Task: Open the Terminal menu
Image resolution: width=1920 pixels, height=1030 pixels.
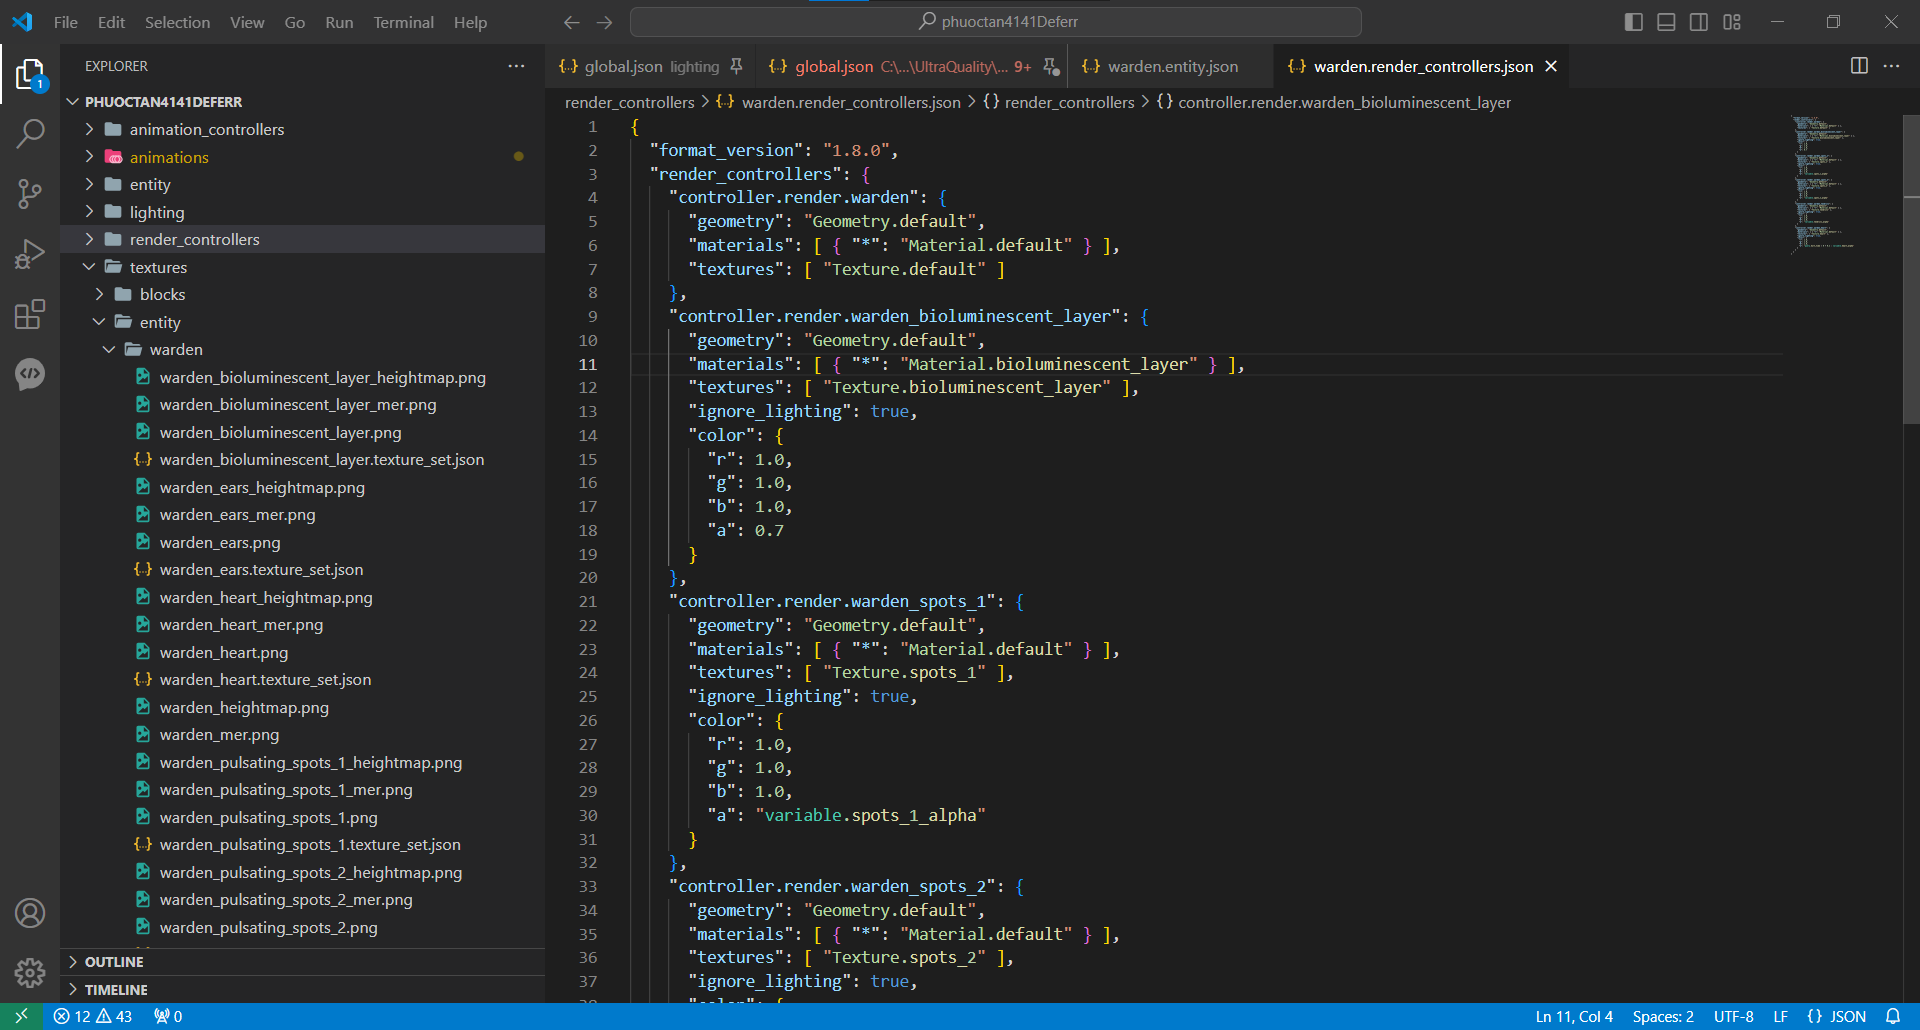Action: pos(403,22)
